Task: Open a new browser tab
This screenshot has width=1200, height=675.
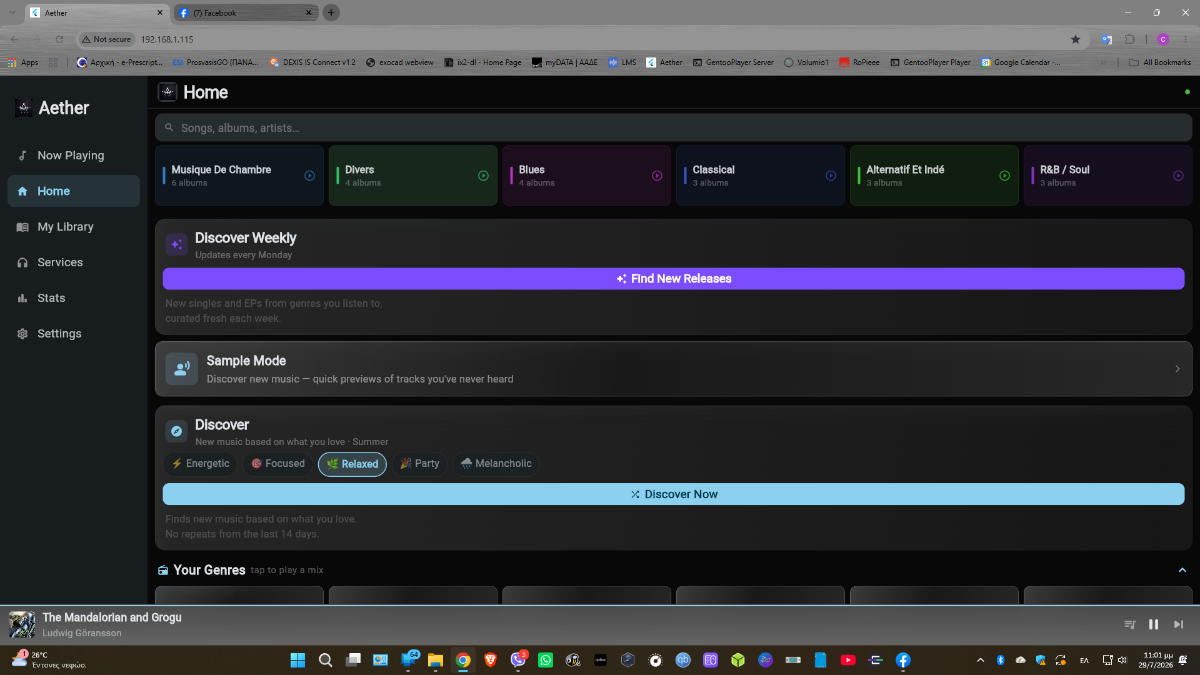Action: coord(331,13)
